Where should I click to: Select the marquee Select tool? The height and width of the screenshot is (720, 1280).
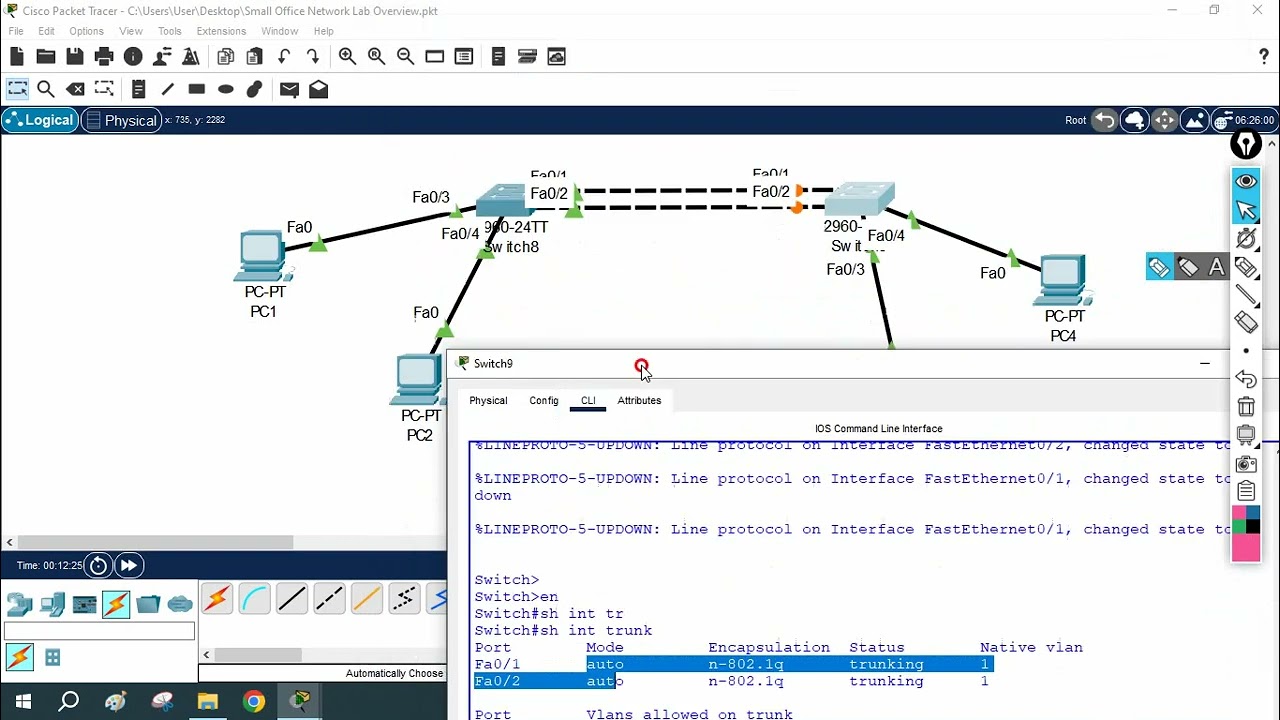pyautogui.click(x=17, y=89)
